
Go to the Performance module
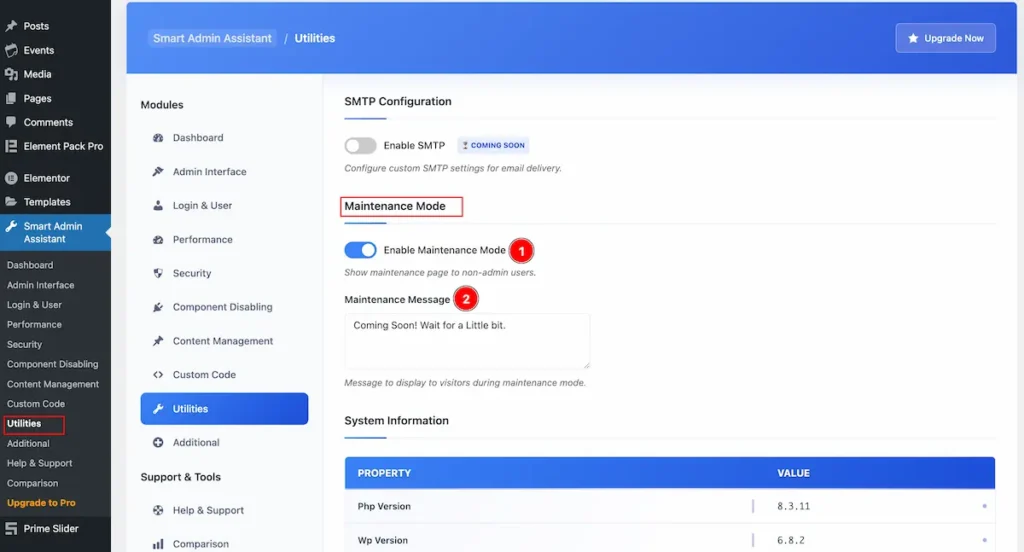tap(224, 240)
